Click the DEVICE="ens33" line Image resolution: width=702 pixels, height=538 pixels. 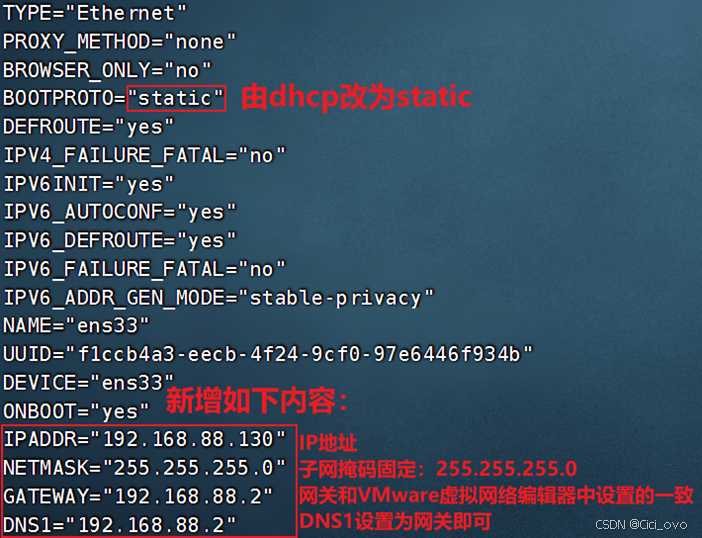(88, 383)
